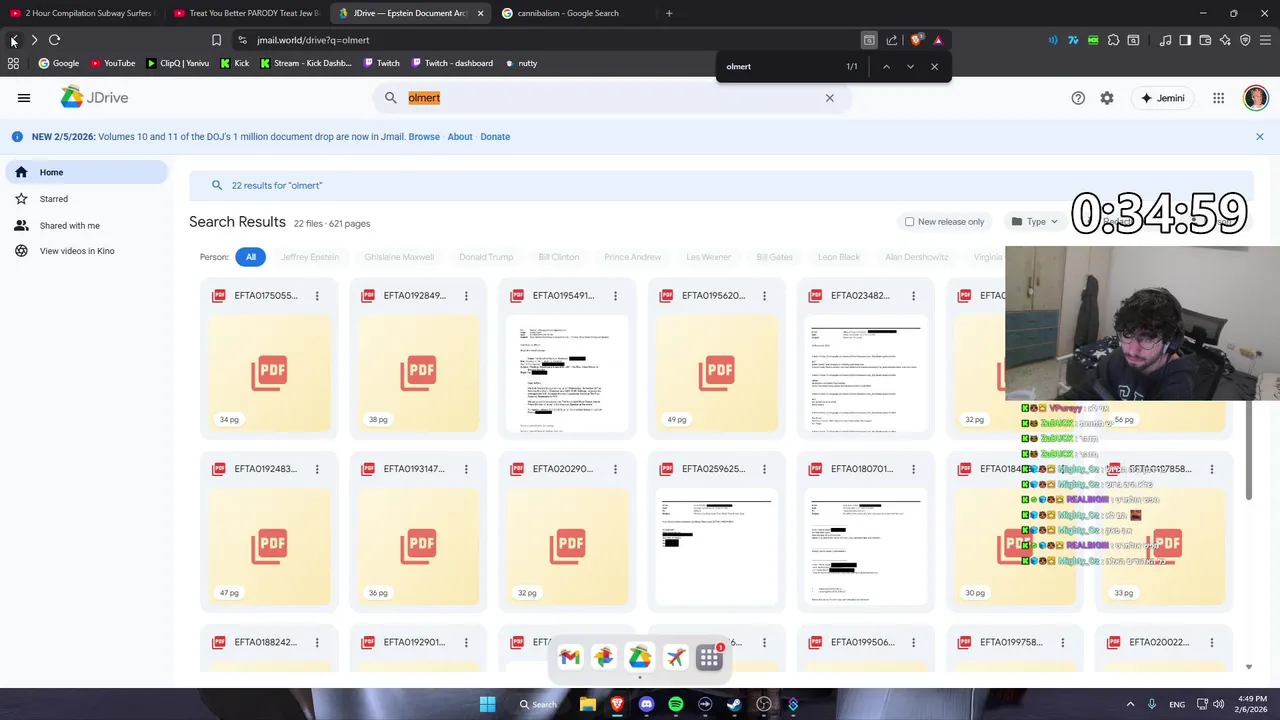The width and height of the screenshot is (1280, 720).
Task: Open YouTube bookmark
Action: pos(113,63)
